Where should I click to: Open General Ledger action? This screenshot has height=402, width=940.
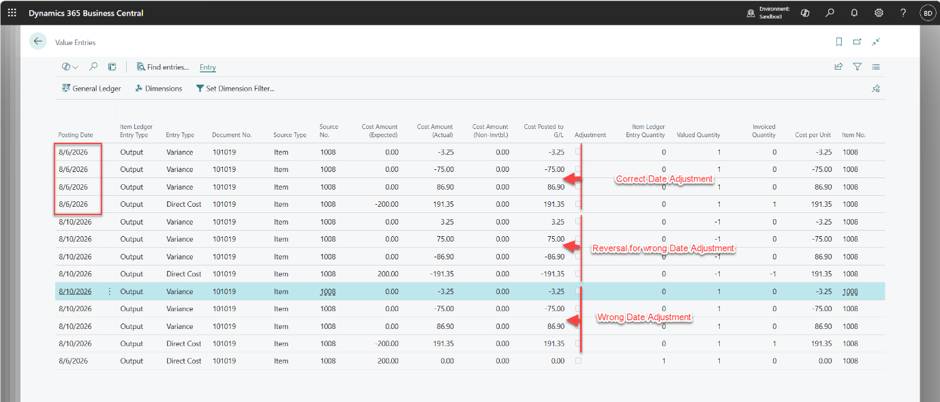[91, 88]
